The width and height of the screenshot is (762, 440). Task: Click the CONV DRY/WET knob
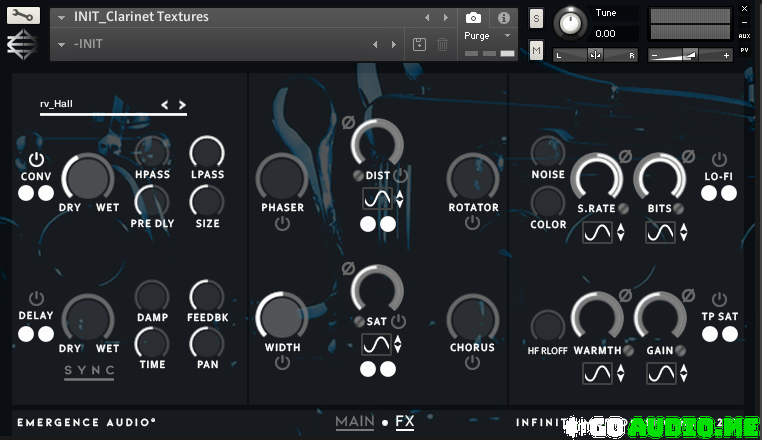88,178
